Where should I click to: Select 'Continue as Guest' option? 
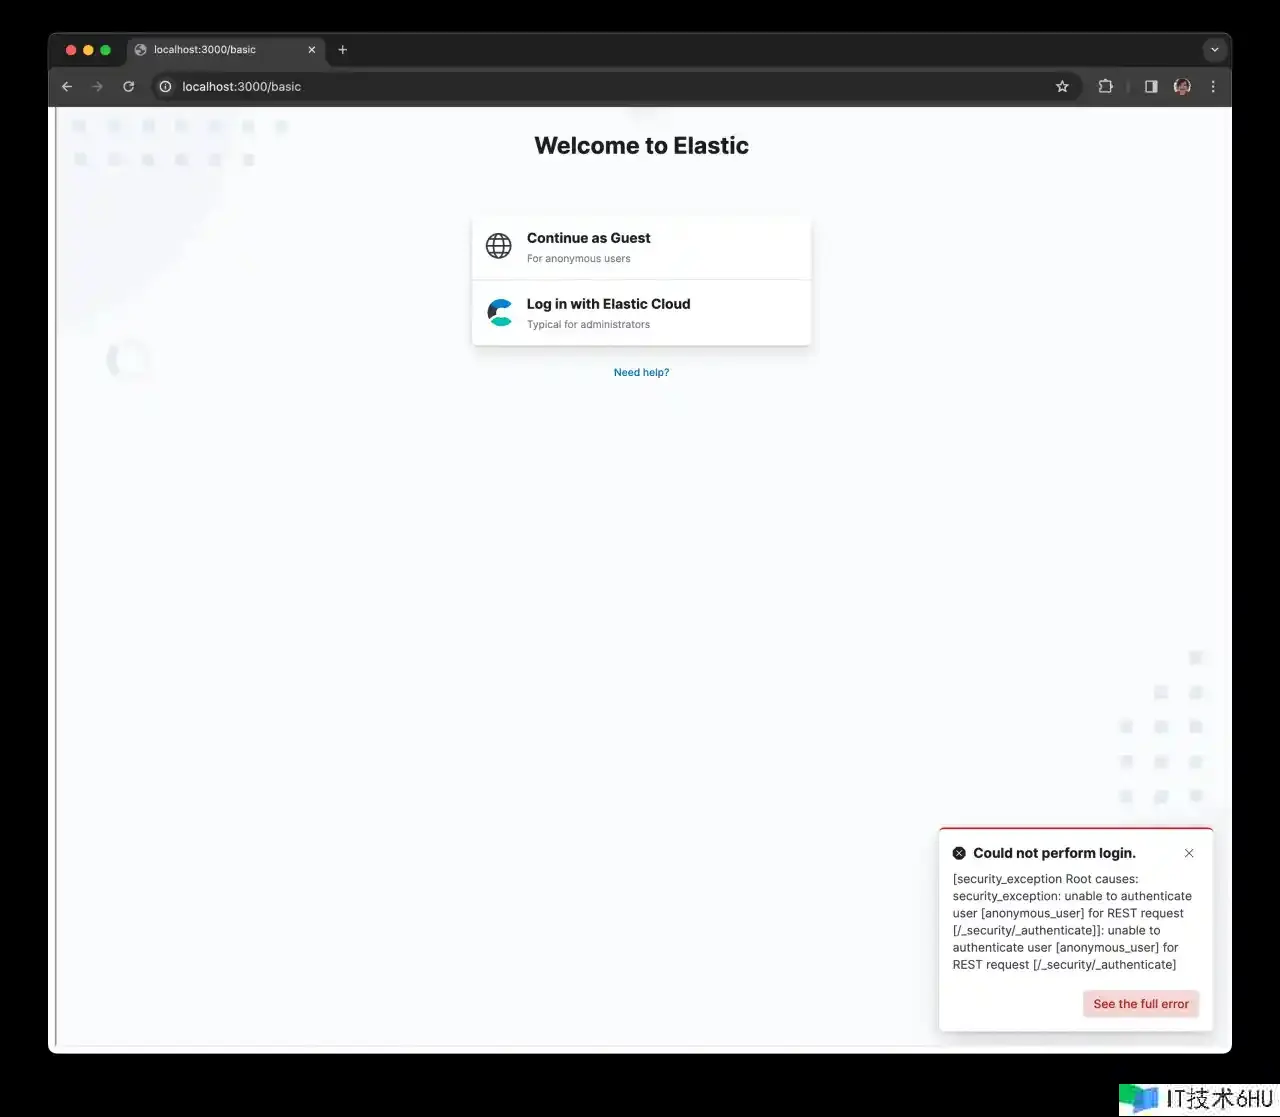(x=641, y=247)
